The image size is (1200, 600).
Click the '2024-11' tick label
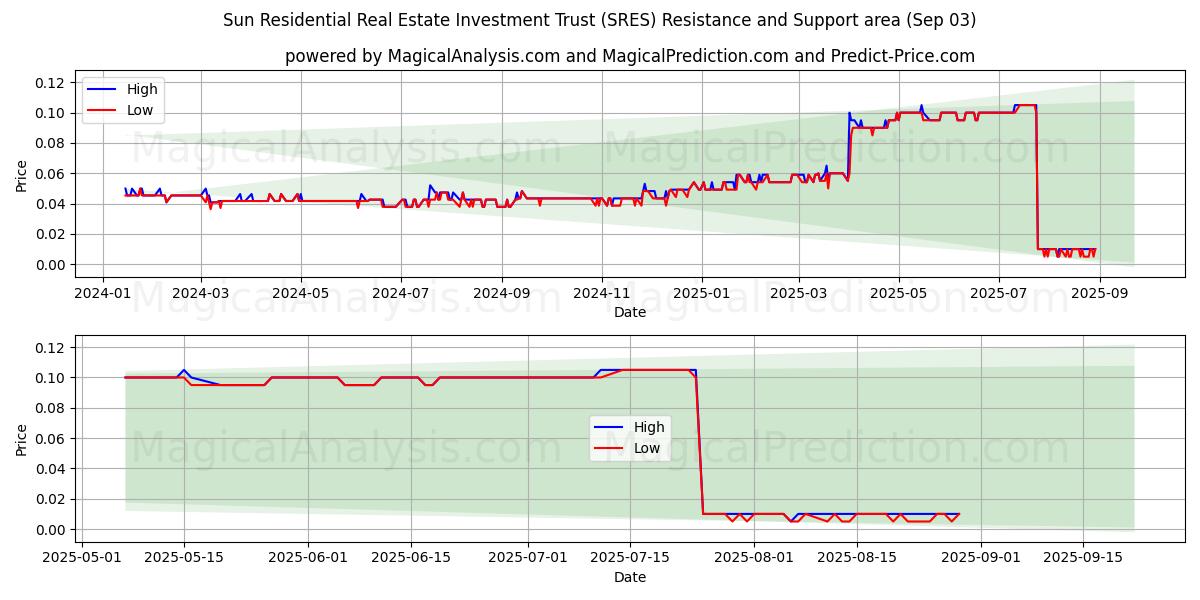(x=602, y=292)
